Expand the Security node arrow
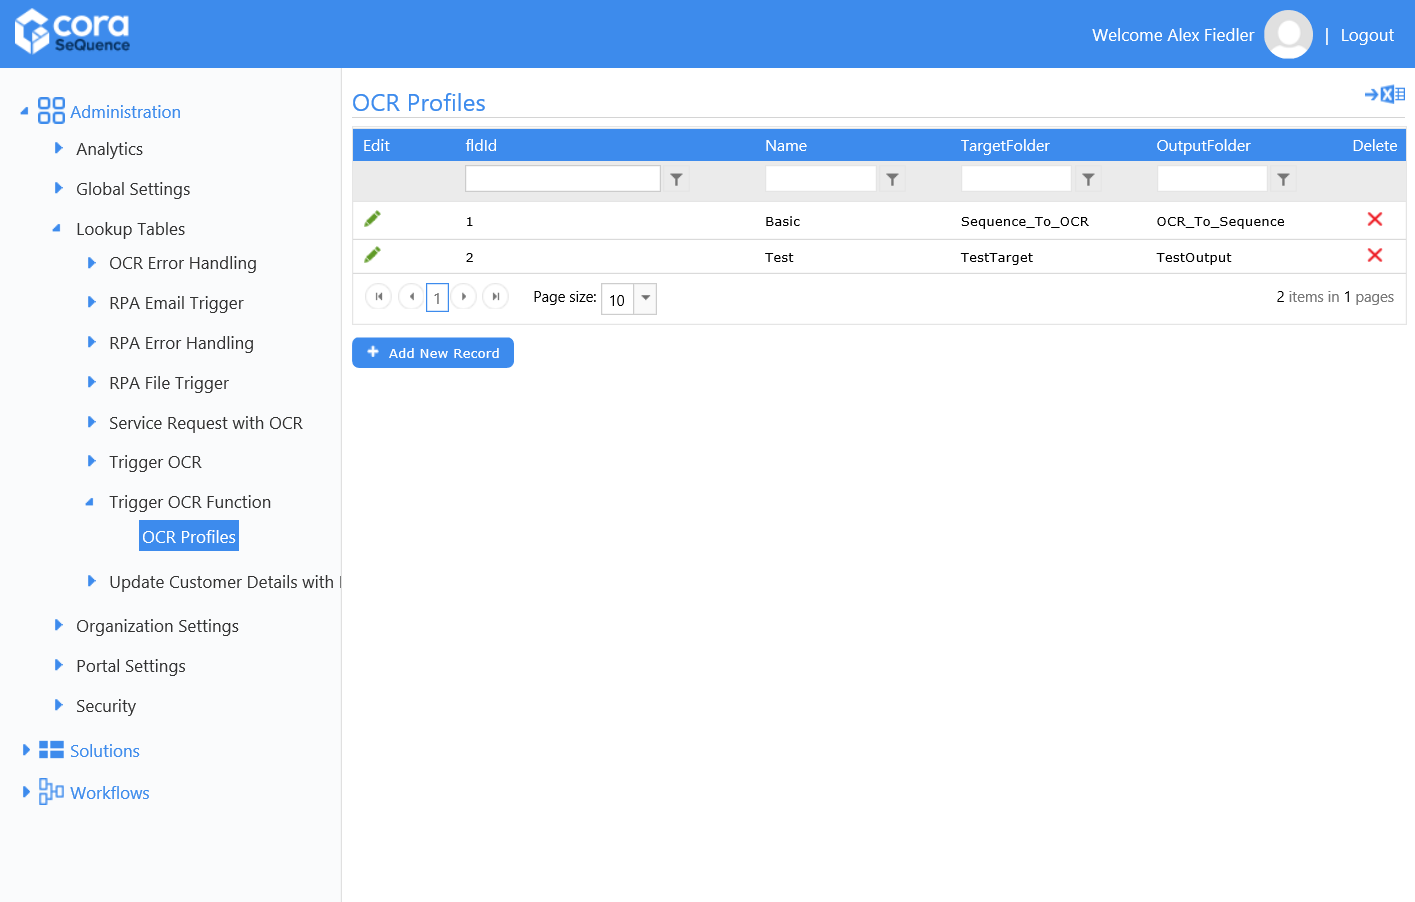The width and height of the screenshot is (1415, 902). pos(58,705)
